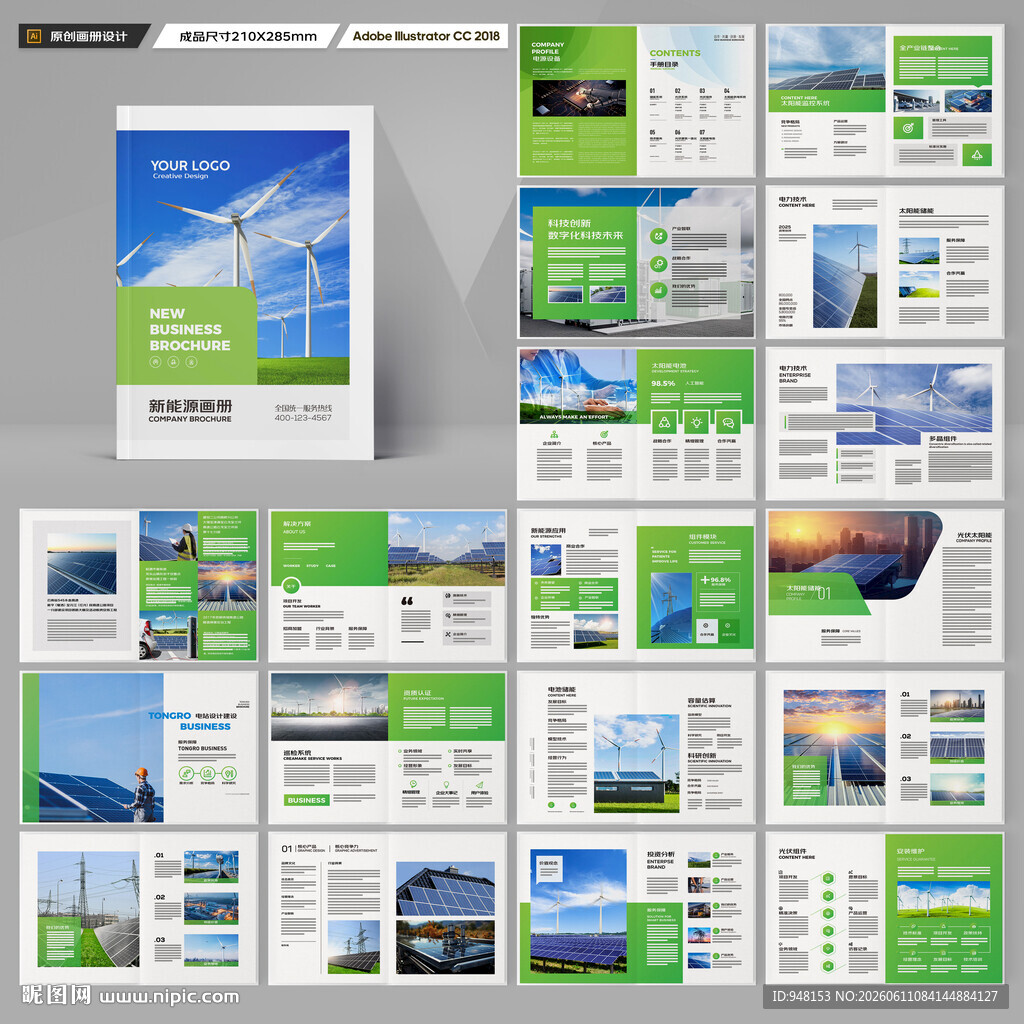This screenshot has height=1024, width=1024.
Task: Click the large quotation mark icon
Action: click(407, 601)
